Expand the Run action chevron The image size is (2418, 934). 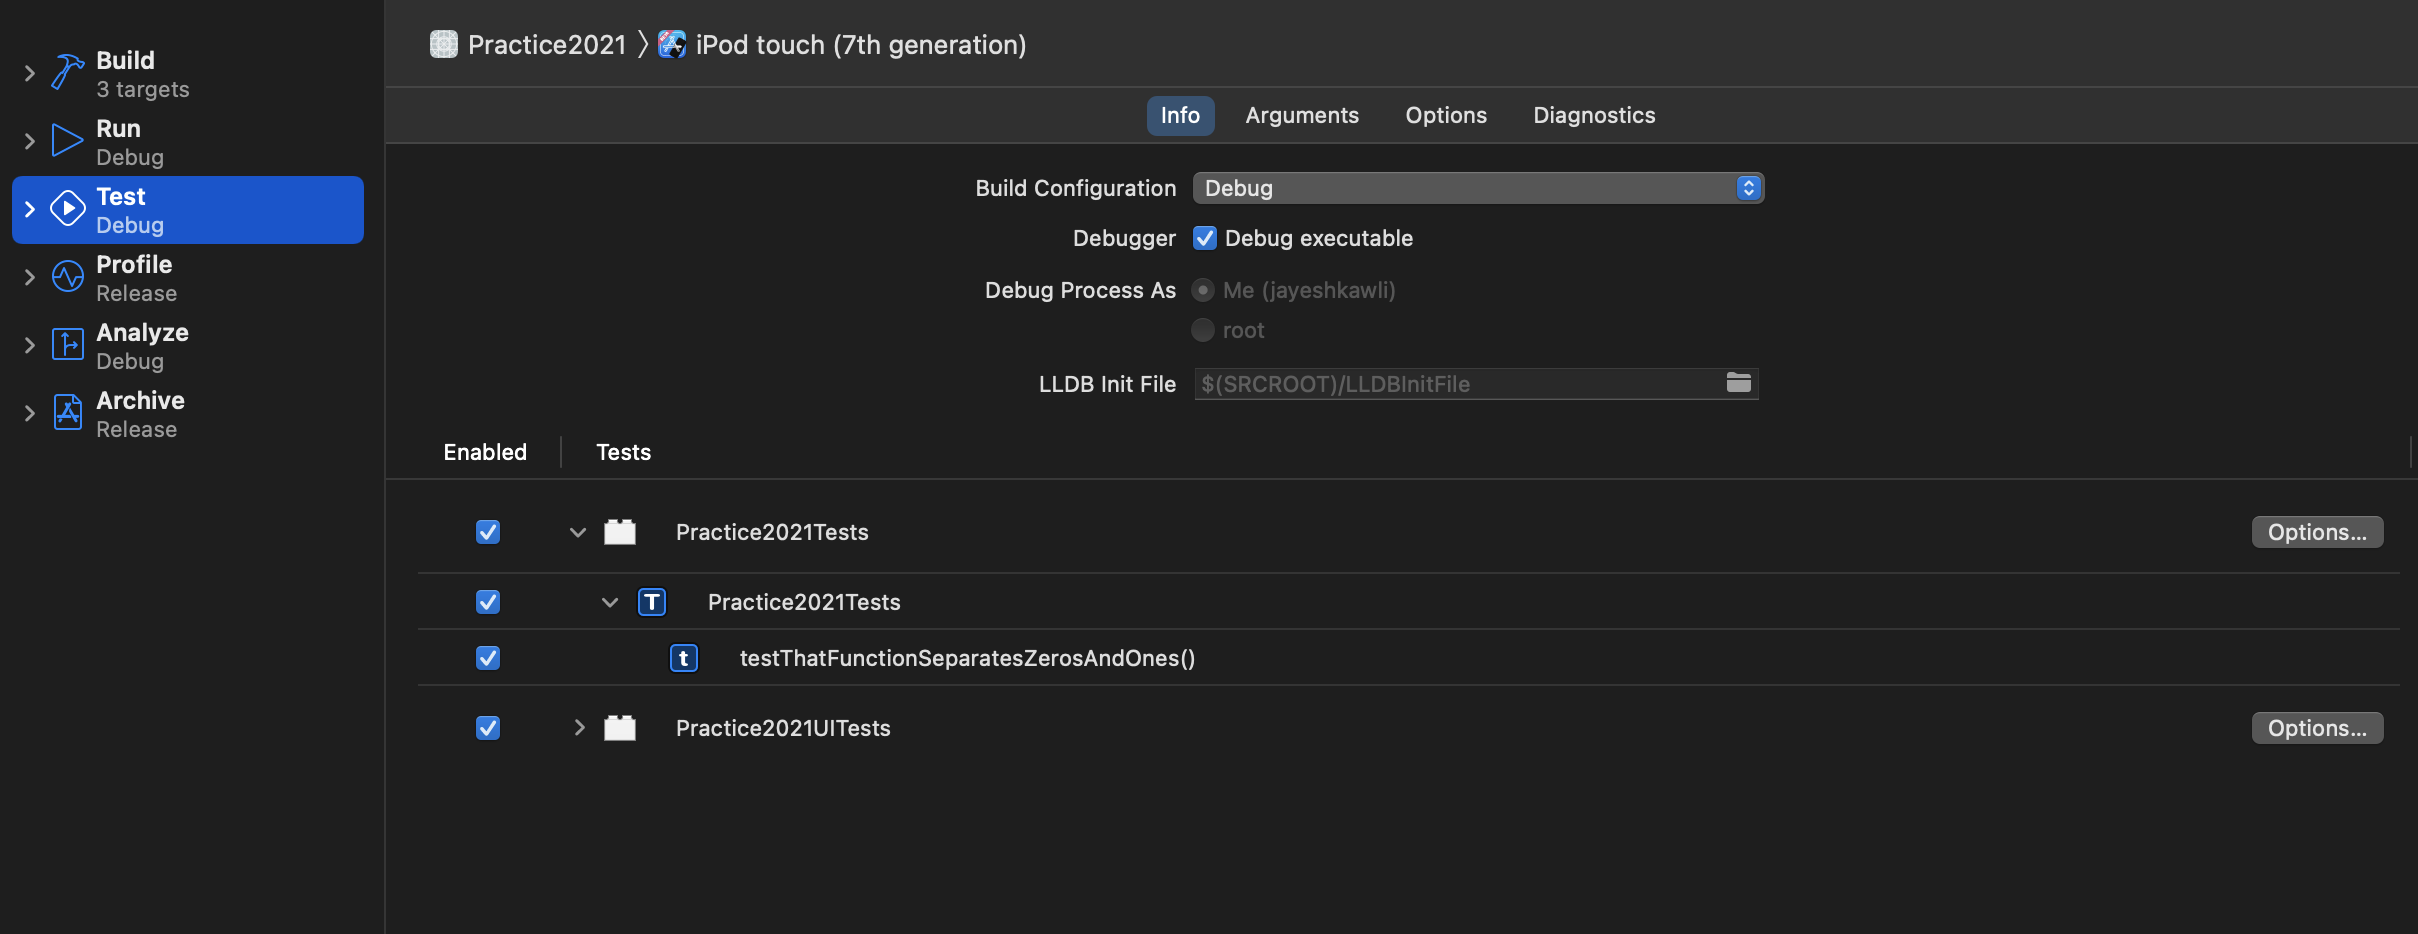pos(29,141)
